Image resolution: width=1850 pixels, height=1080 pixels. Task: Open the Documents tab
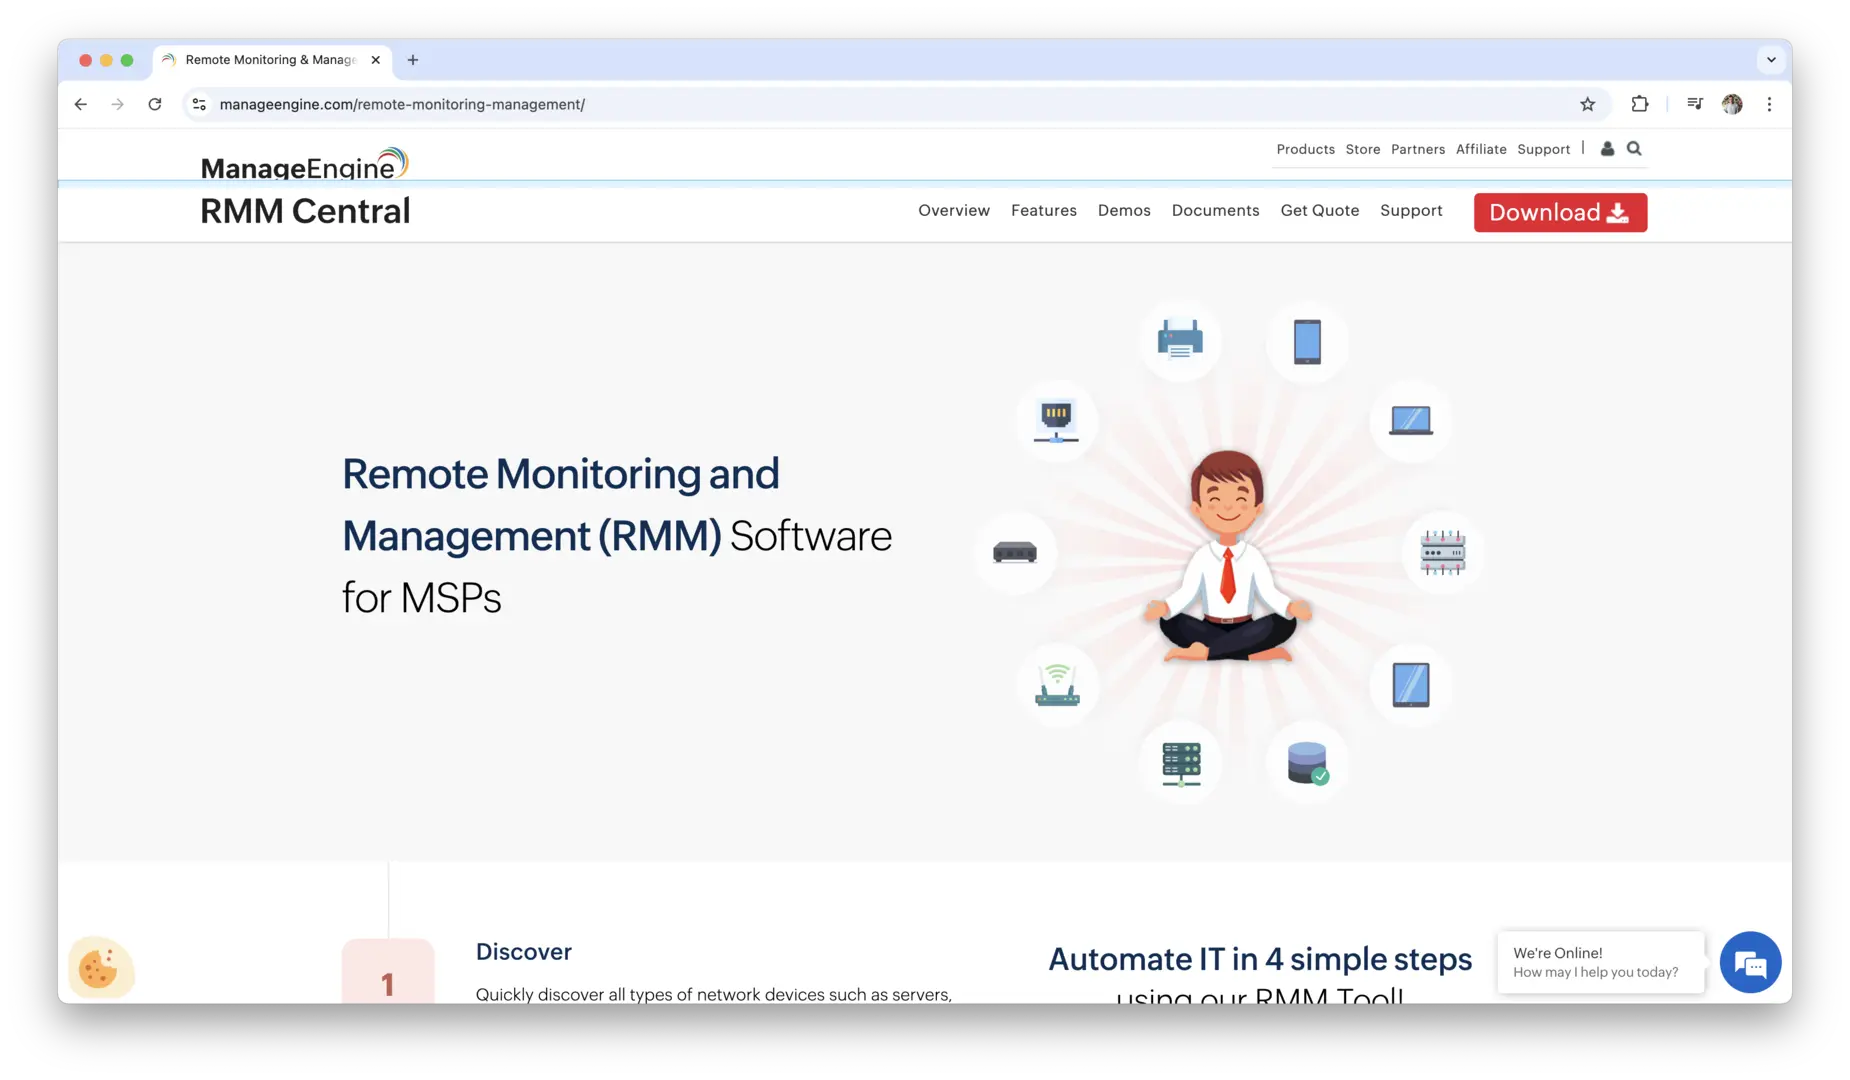(1215, 211)
